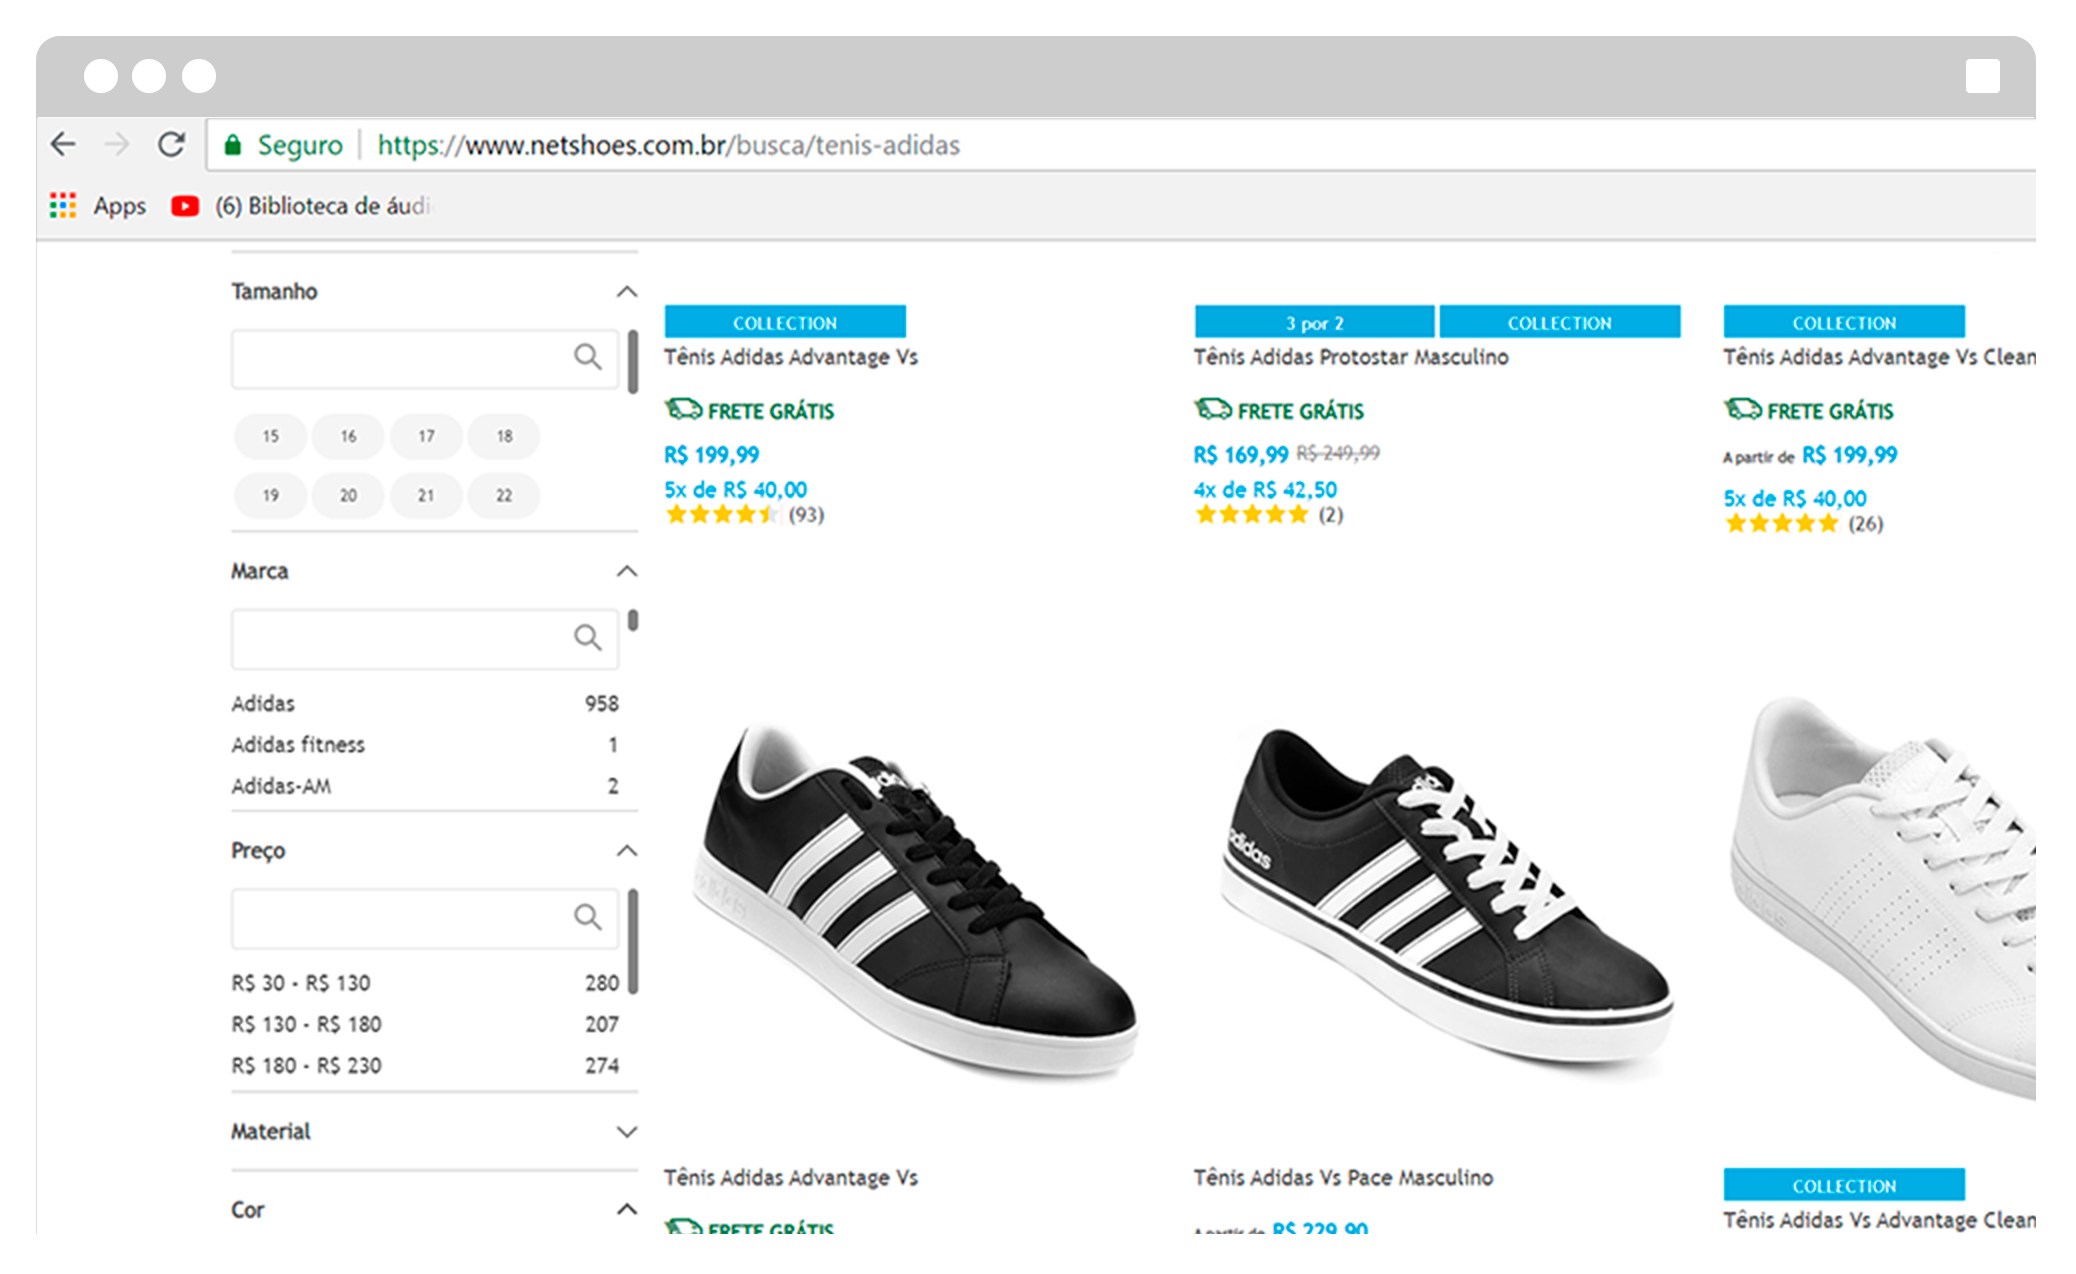This screenshot has height=1274, width=2076.
Task: Click FRETE GRÁTIS under Protostar Masculino
Action: (x=1279, y=411)
